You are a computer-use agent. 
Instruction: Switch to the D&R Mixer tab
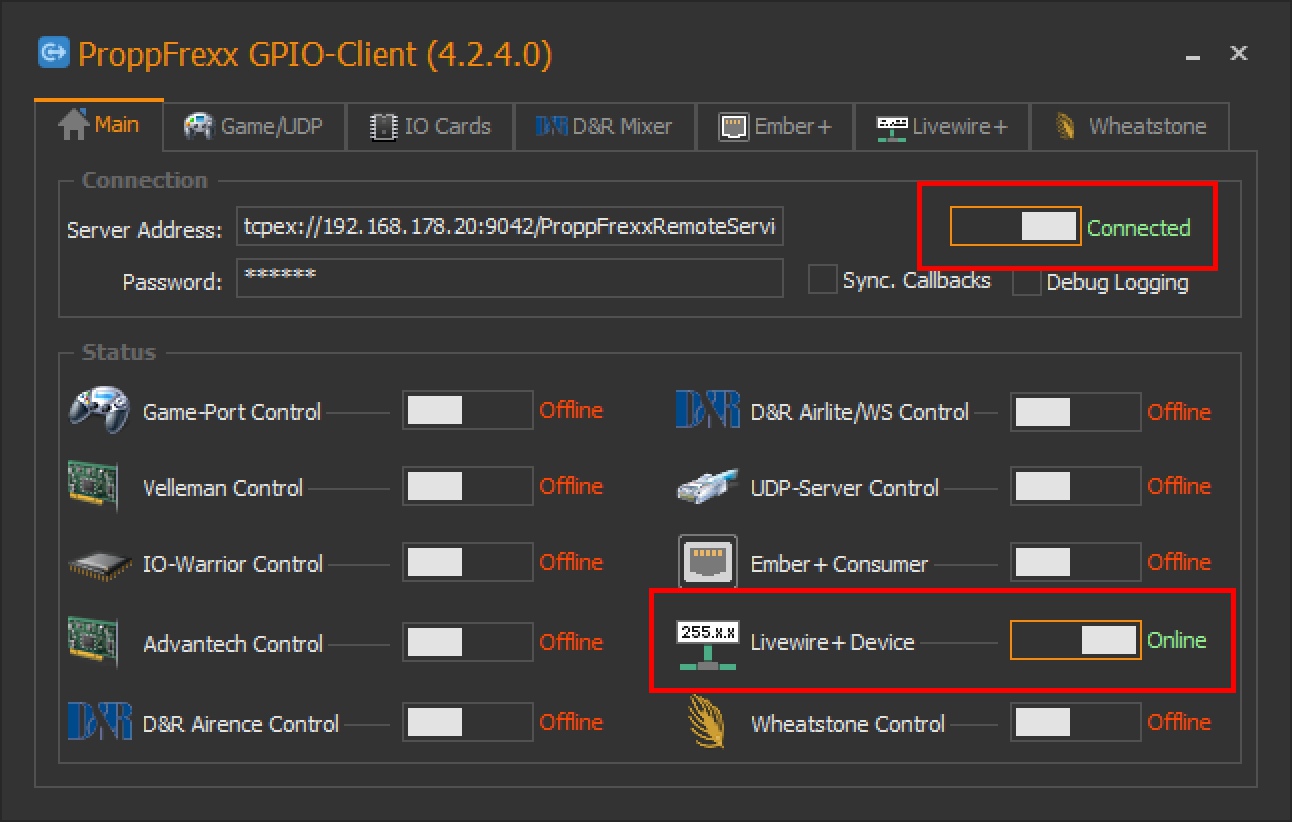coord(604,127)
